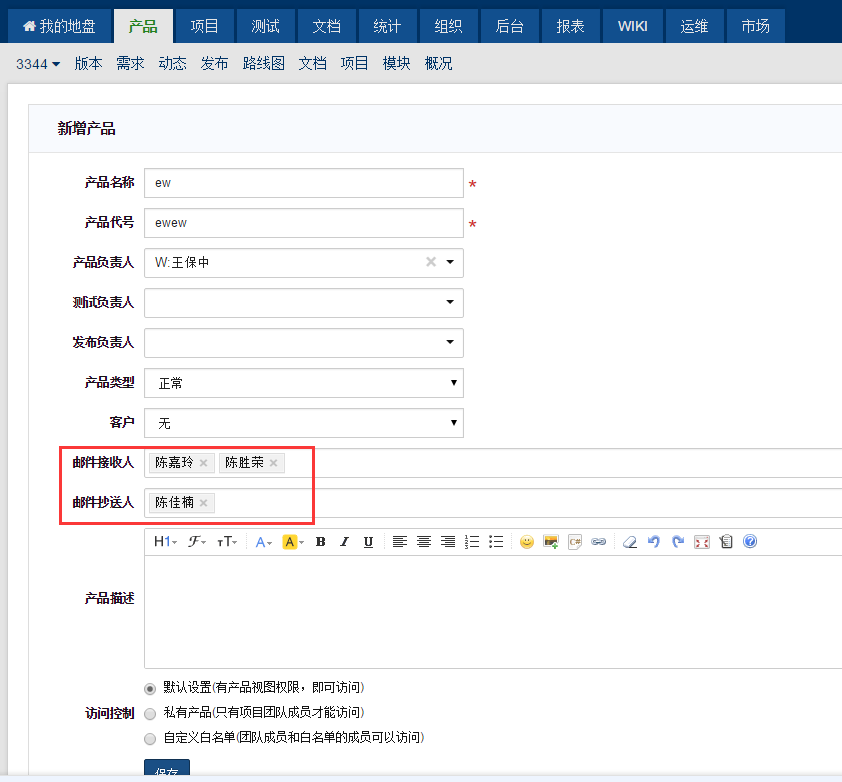The image size is (842, 782).
Task: Open 需求 submenu link
Action: pos(130,63)
